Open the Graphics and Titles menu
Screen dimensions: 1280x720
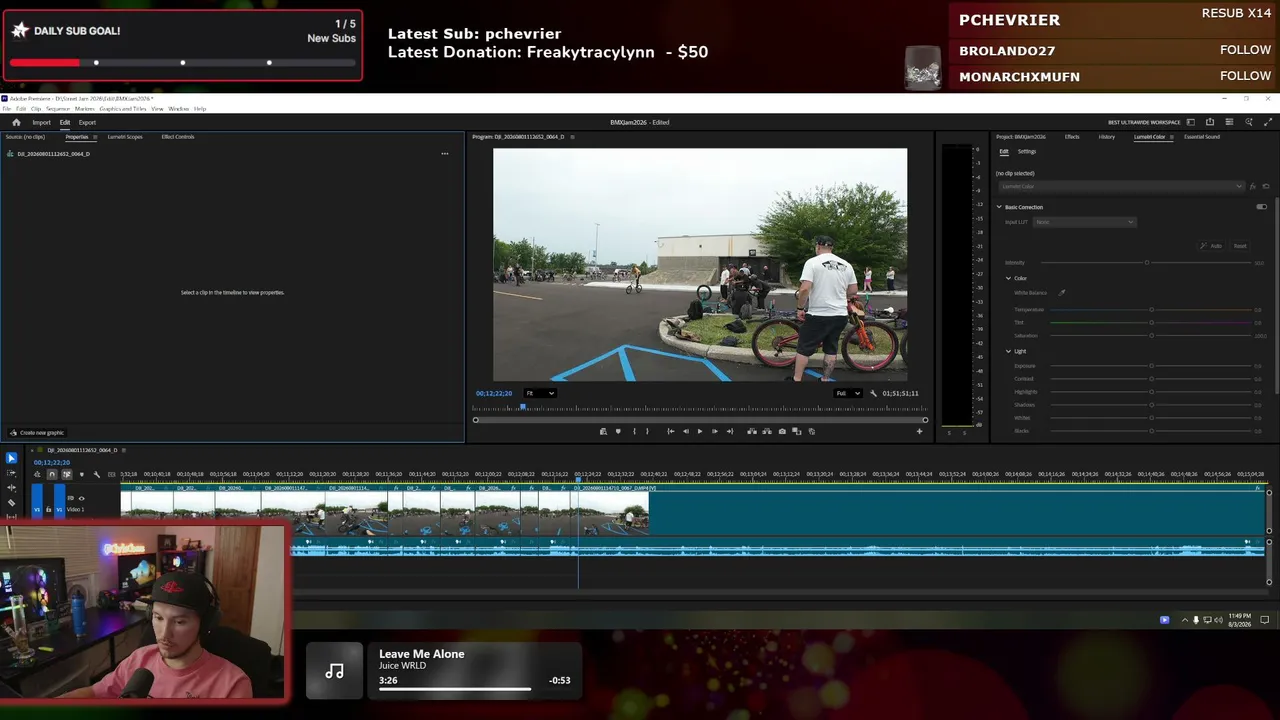[x=122, y=109]
